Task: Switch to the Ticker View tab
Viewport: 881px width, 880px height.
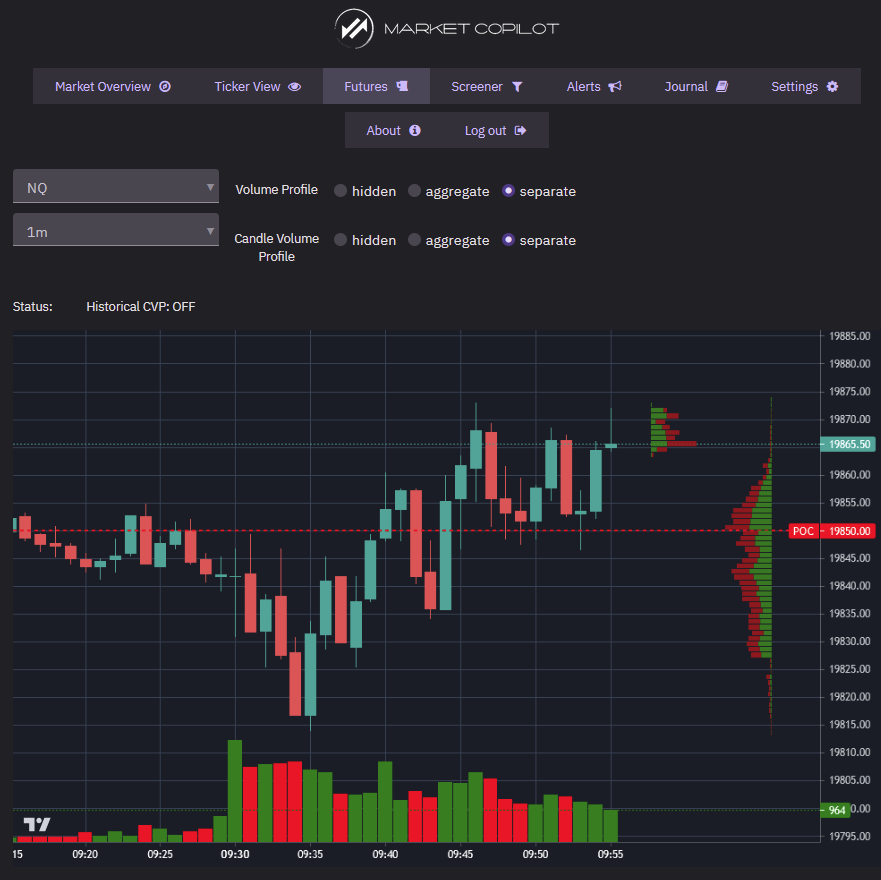Action: pos(258,87)
